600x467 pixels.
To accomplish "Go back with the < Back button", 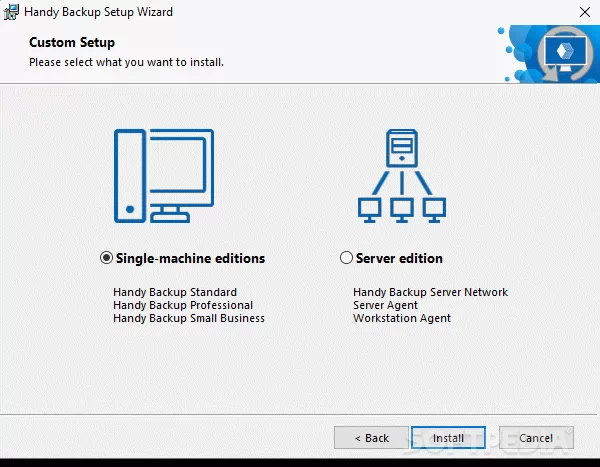I will coord(371,438).
